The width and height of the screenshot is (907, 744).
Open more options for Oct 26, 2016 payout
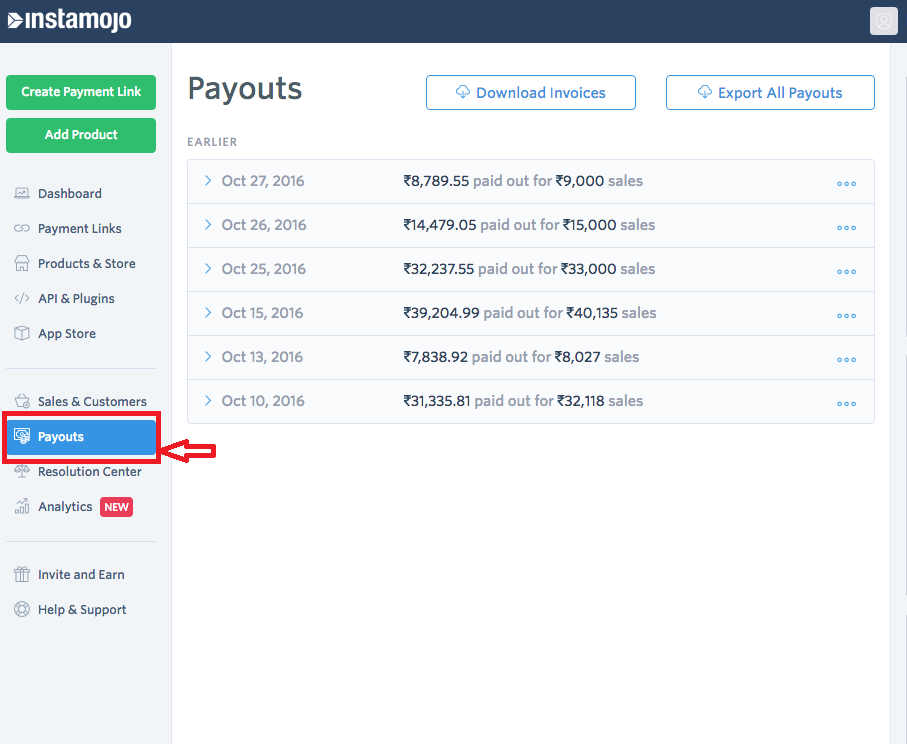tap(846, 227)
